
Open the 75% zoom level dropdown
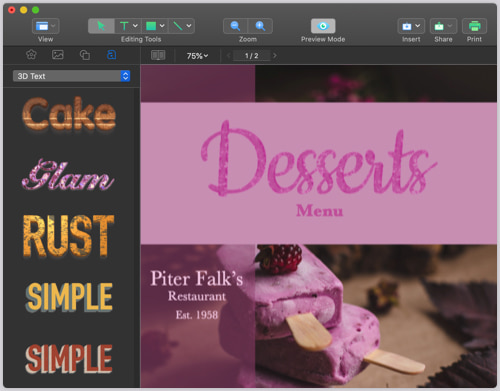[x=197, y=56]
